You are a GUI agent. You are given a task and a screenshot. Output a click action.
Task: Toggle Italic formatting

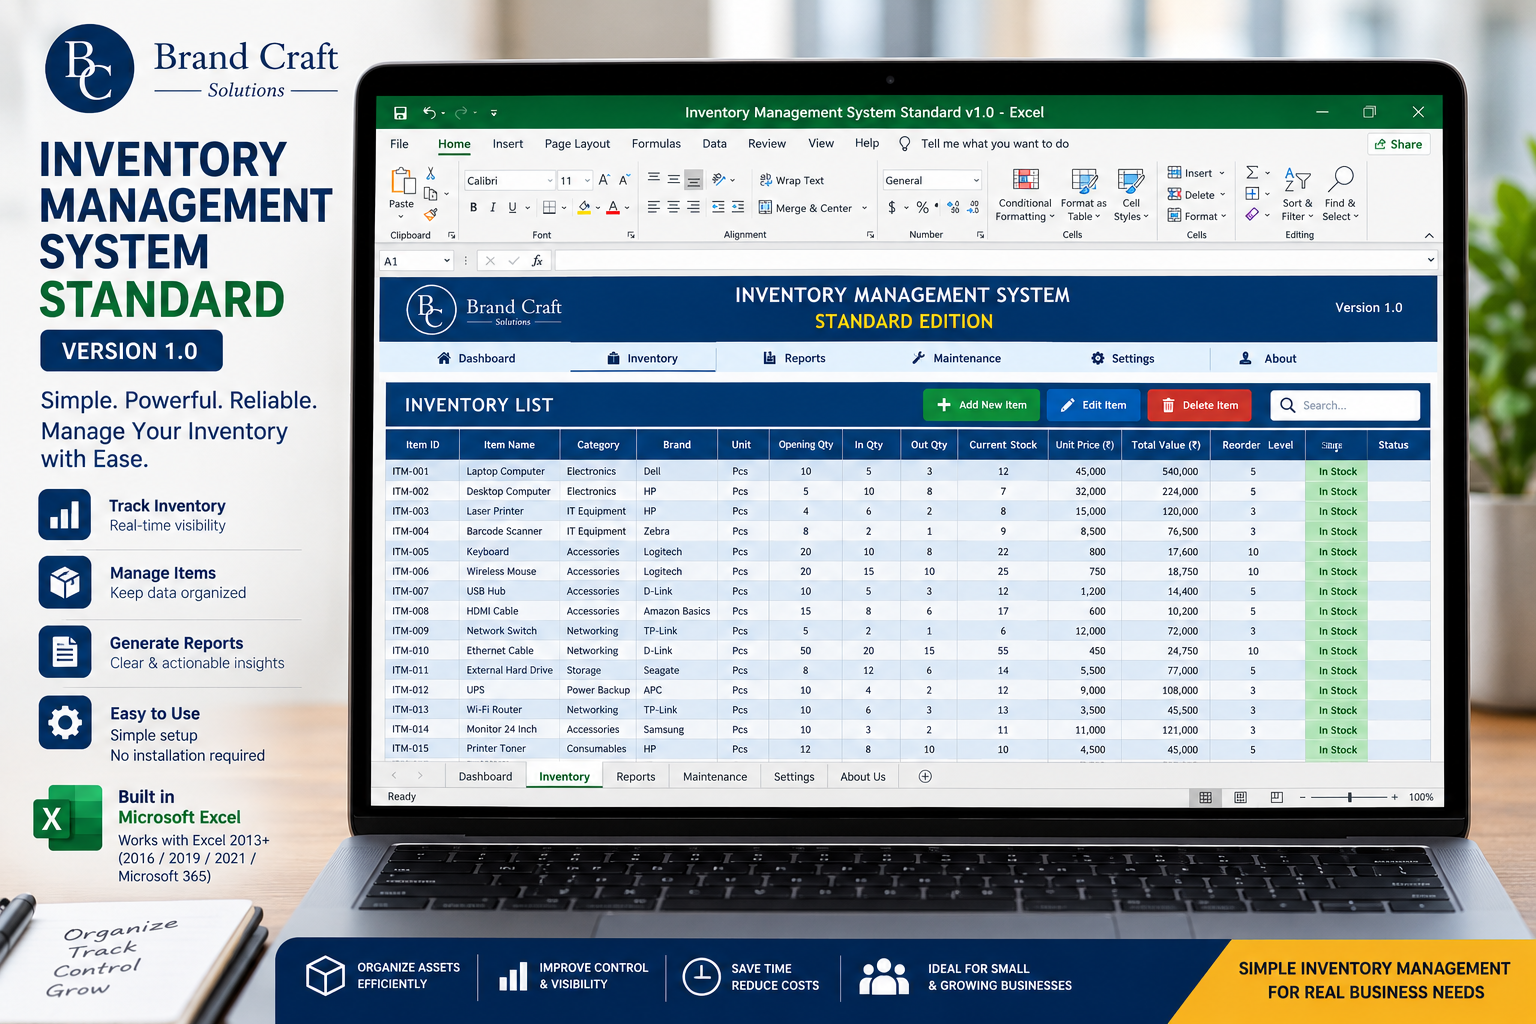point(492,208)
